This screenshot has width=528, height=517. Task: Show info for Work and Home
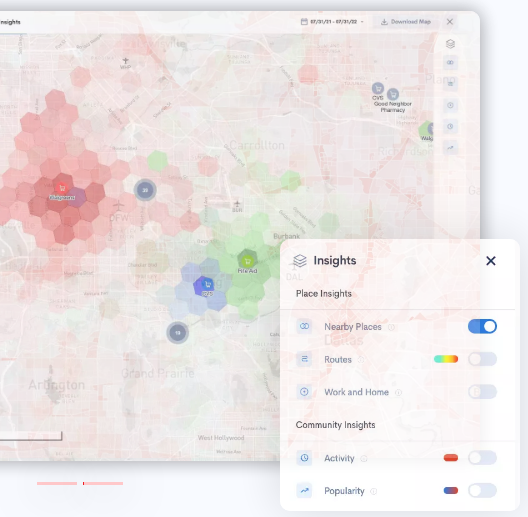[x=398, y=392]
